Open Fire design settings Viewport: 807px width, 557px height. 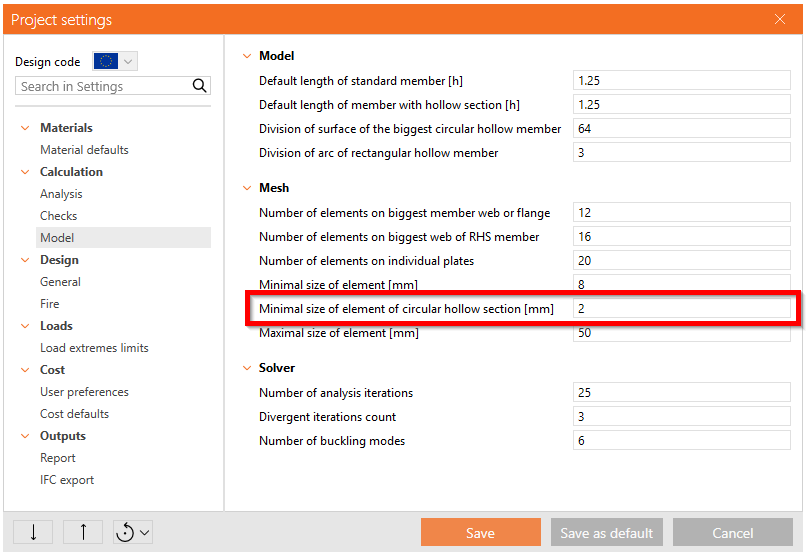pos(49,304)
